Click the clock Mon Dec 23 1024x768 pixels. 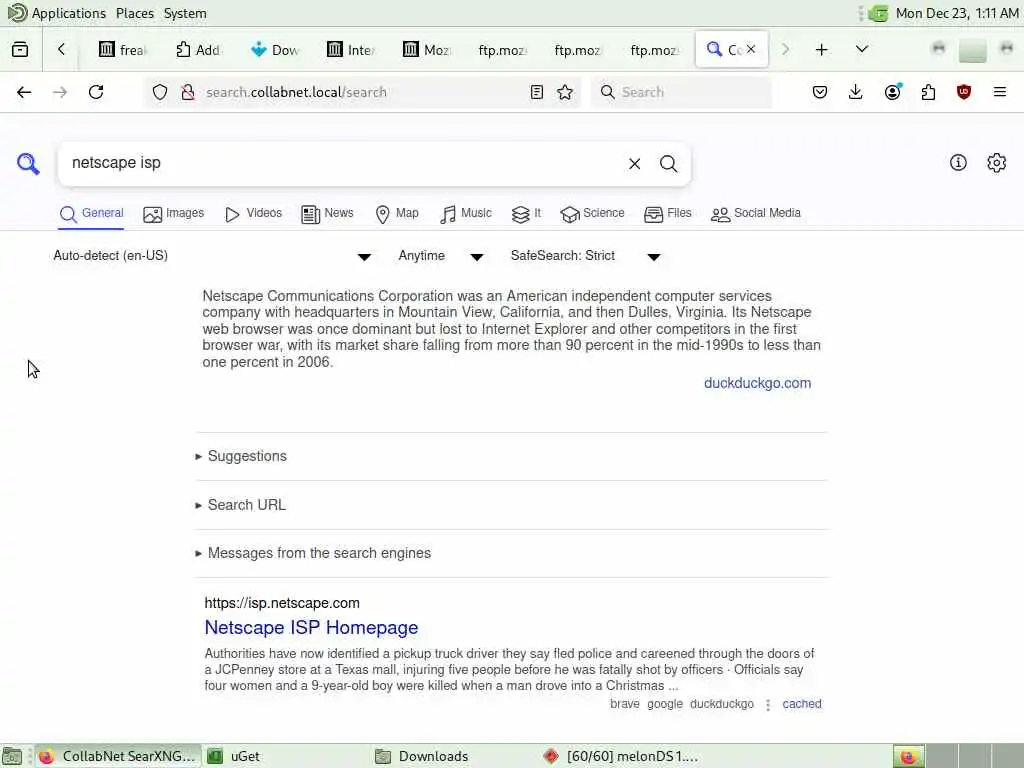tap(957, 13)
